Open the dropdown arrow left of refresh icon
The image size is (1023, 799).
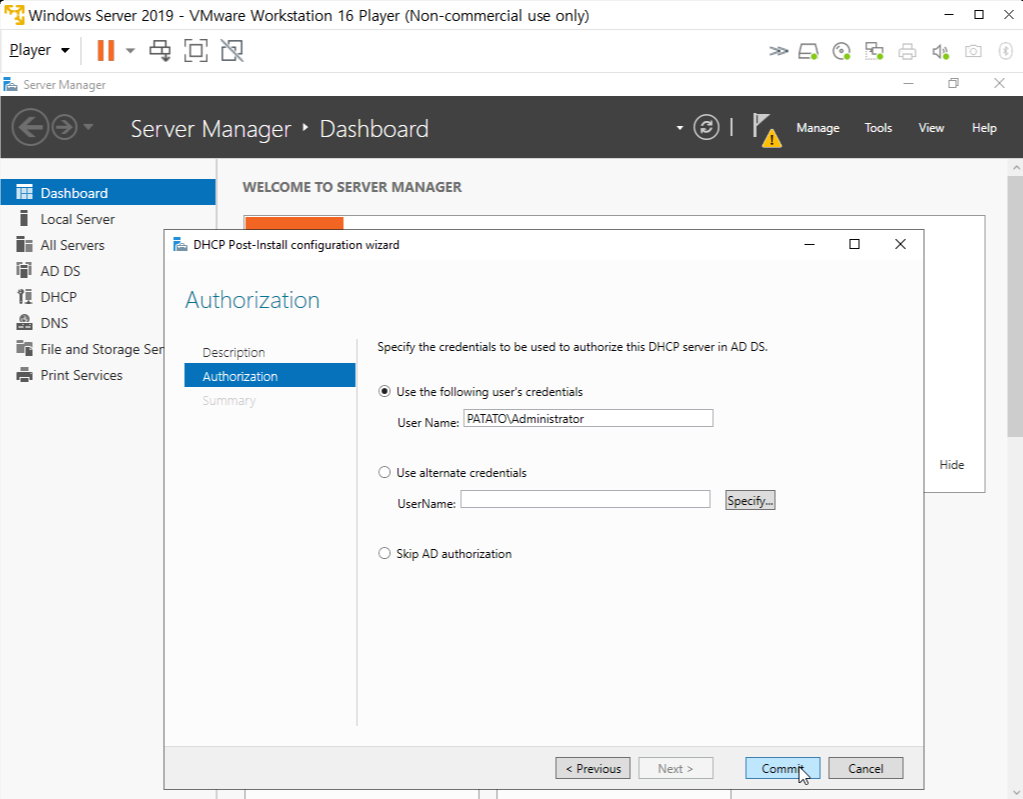(x=679, y=128)
